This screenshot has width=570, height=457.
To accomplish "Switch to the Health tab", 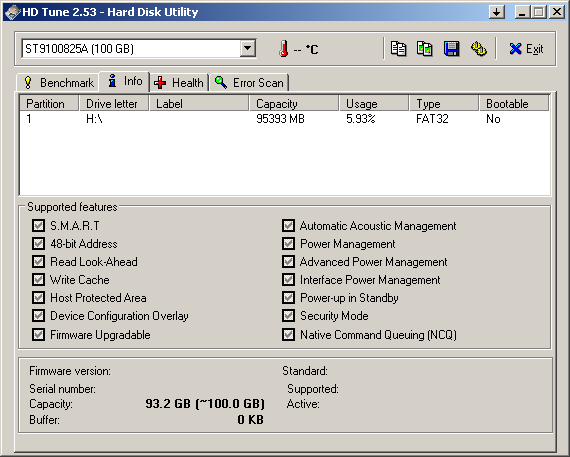I will click(179, 83).
